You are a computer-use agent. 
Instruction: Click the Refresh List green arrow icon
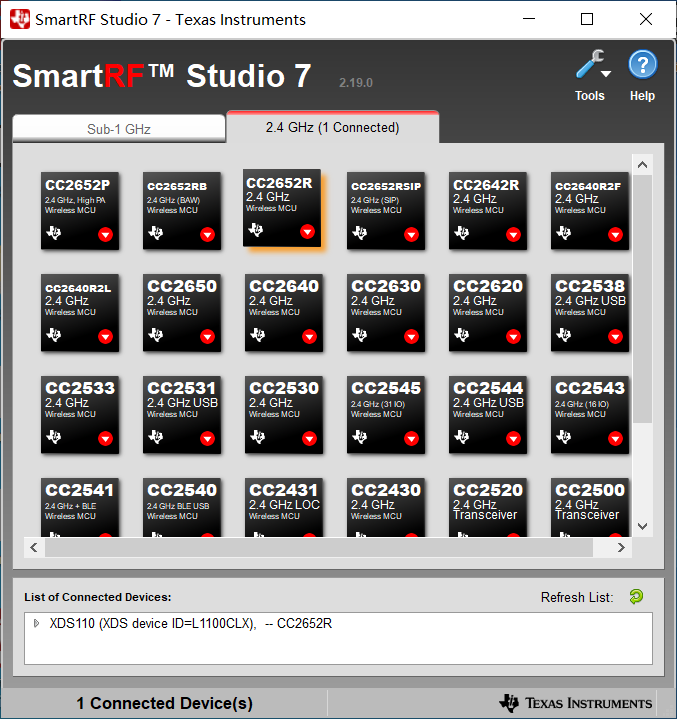[x=636, y=597]
